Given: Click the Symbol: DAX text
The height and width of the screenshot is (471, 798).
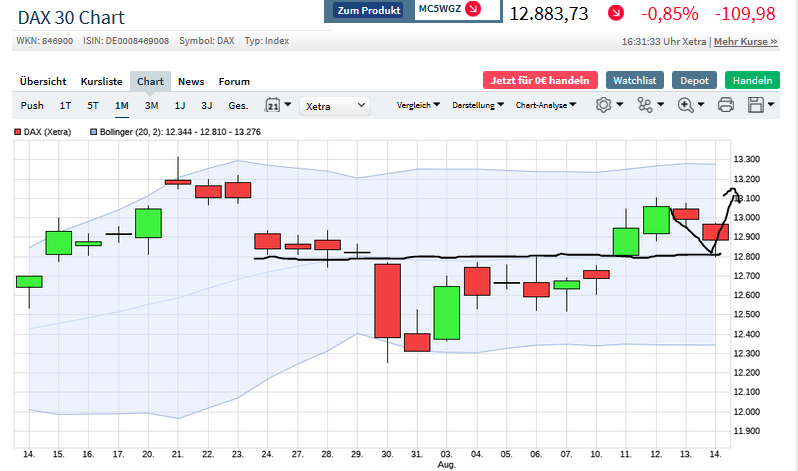Looking at the screenshot, I should [x=207, y=41].
